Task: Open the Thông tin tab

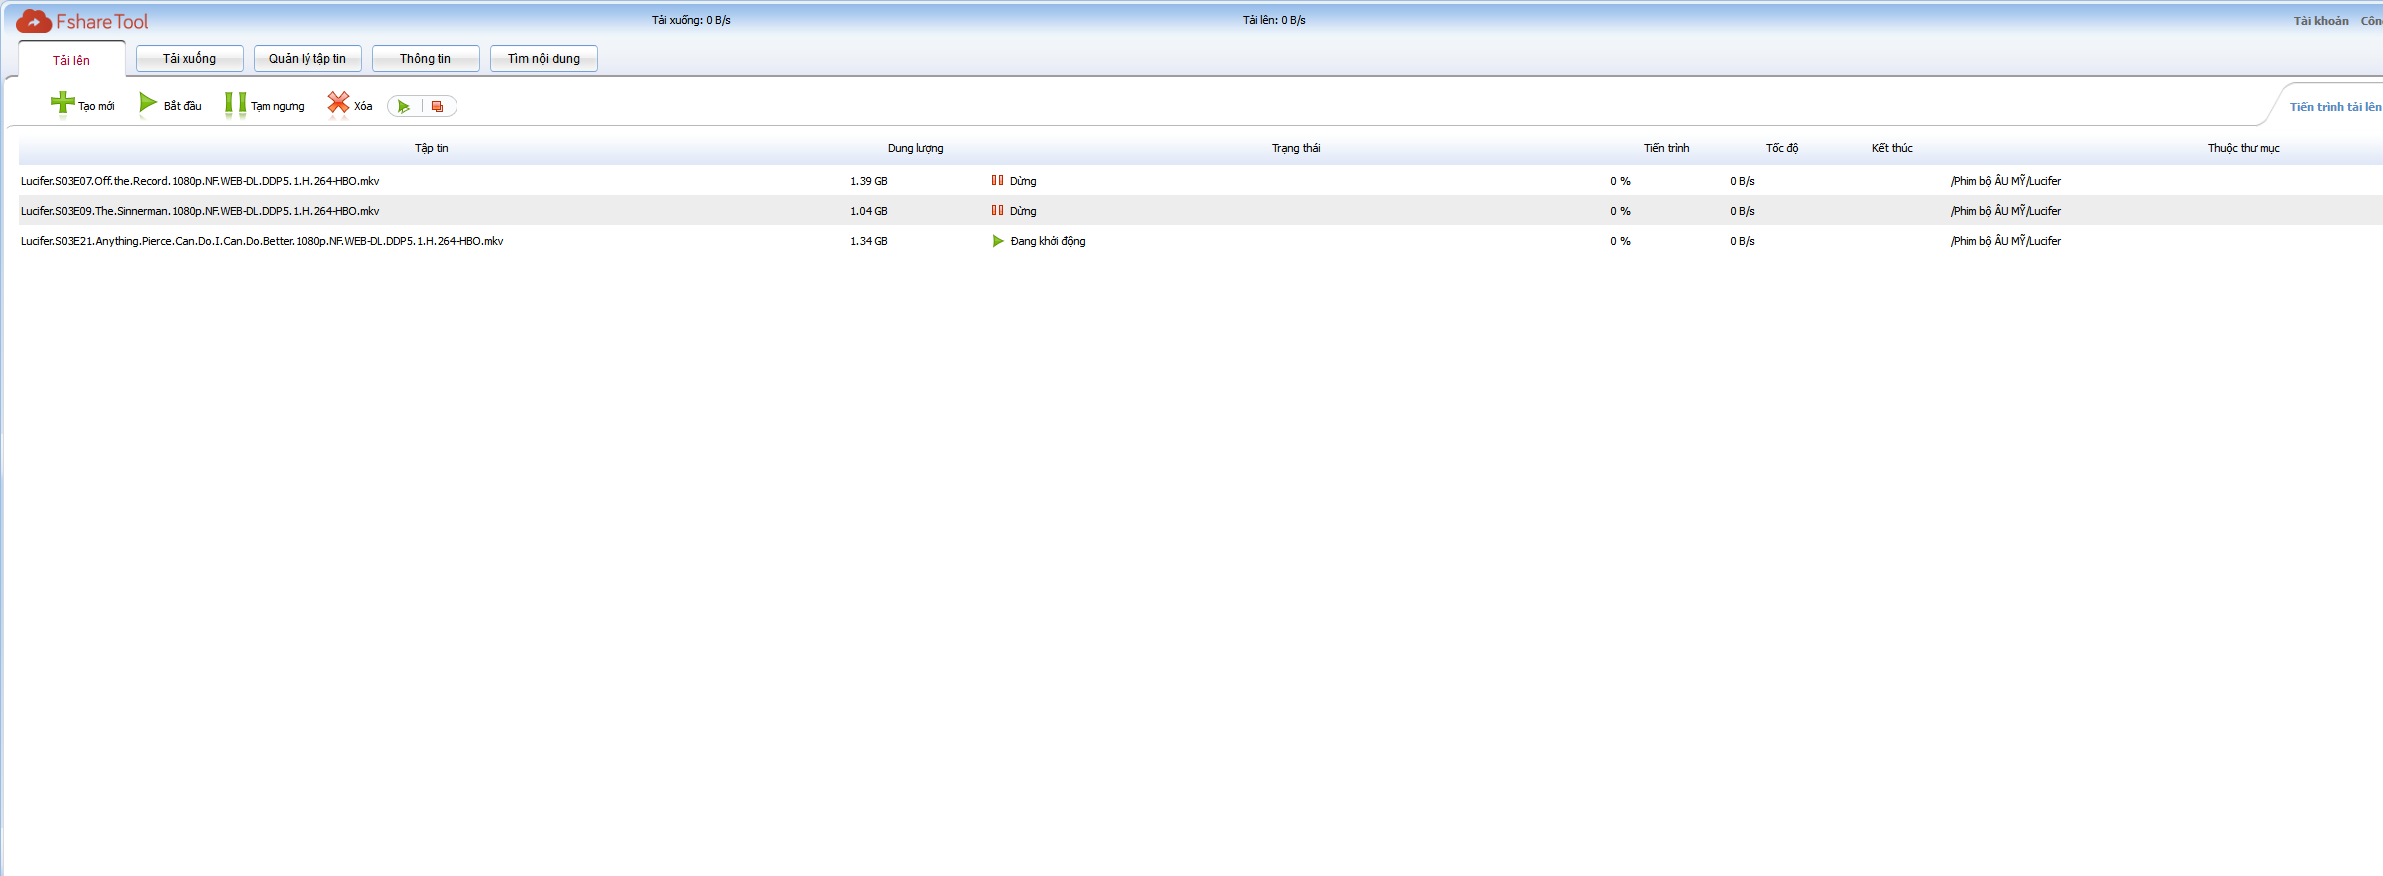Action: (425, 58)
